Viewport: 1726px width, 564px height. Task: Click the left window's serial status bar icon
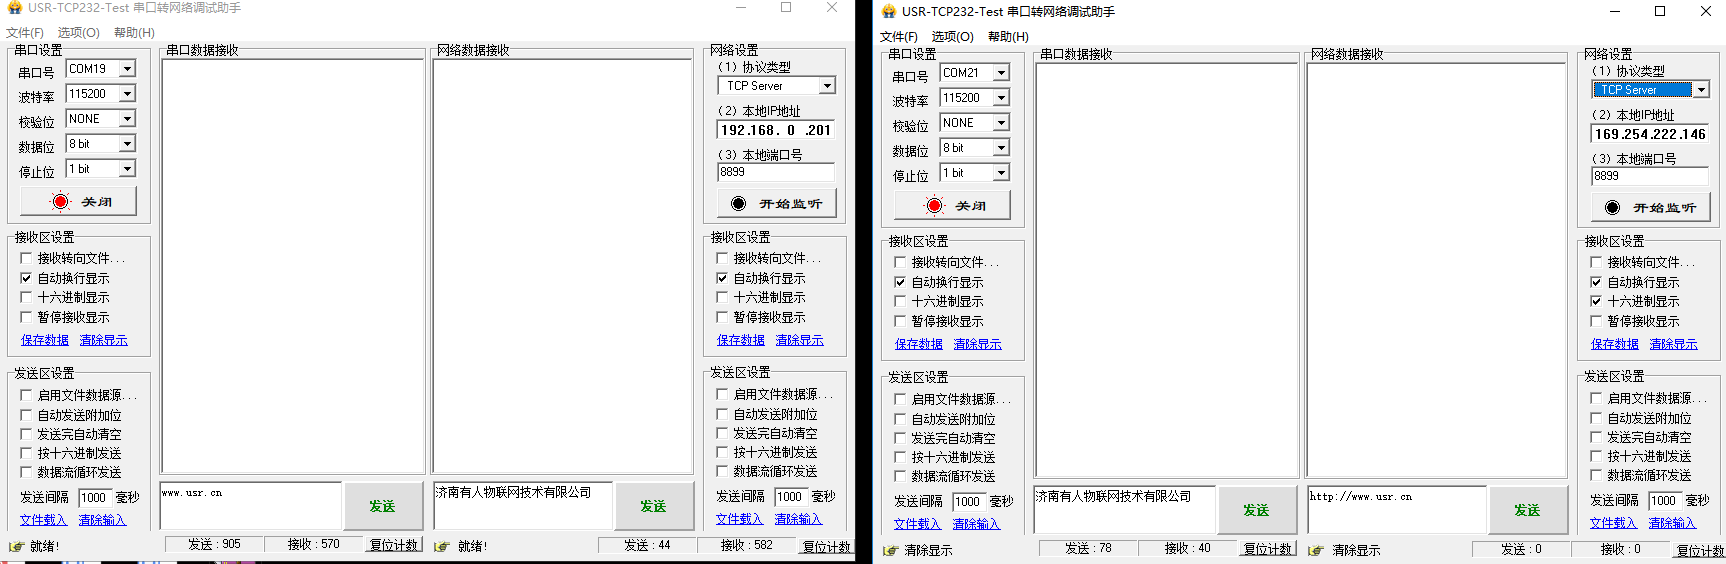(x=16, y=547)
